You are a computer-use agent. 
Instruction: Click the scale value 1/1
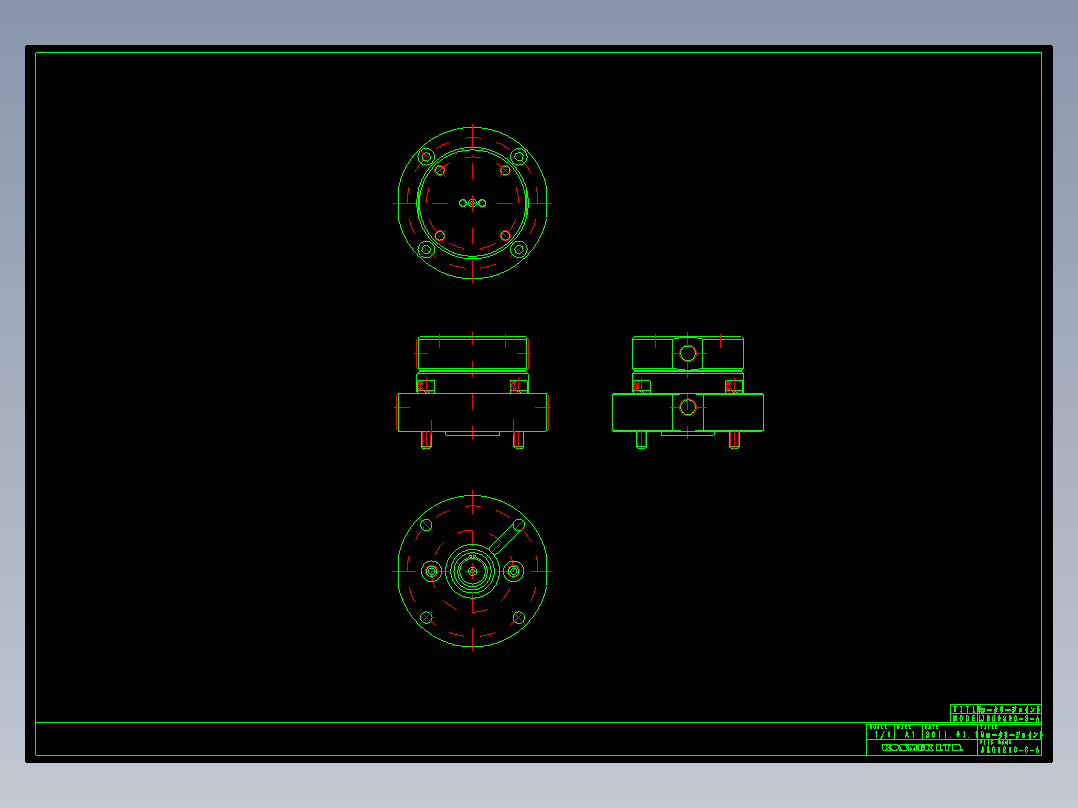click(881, 735)
